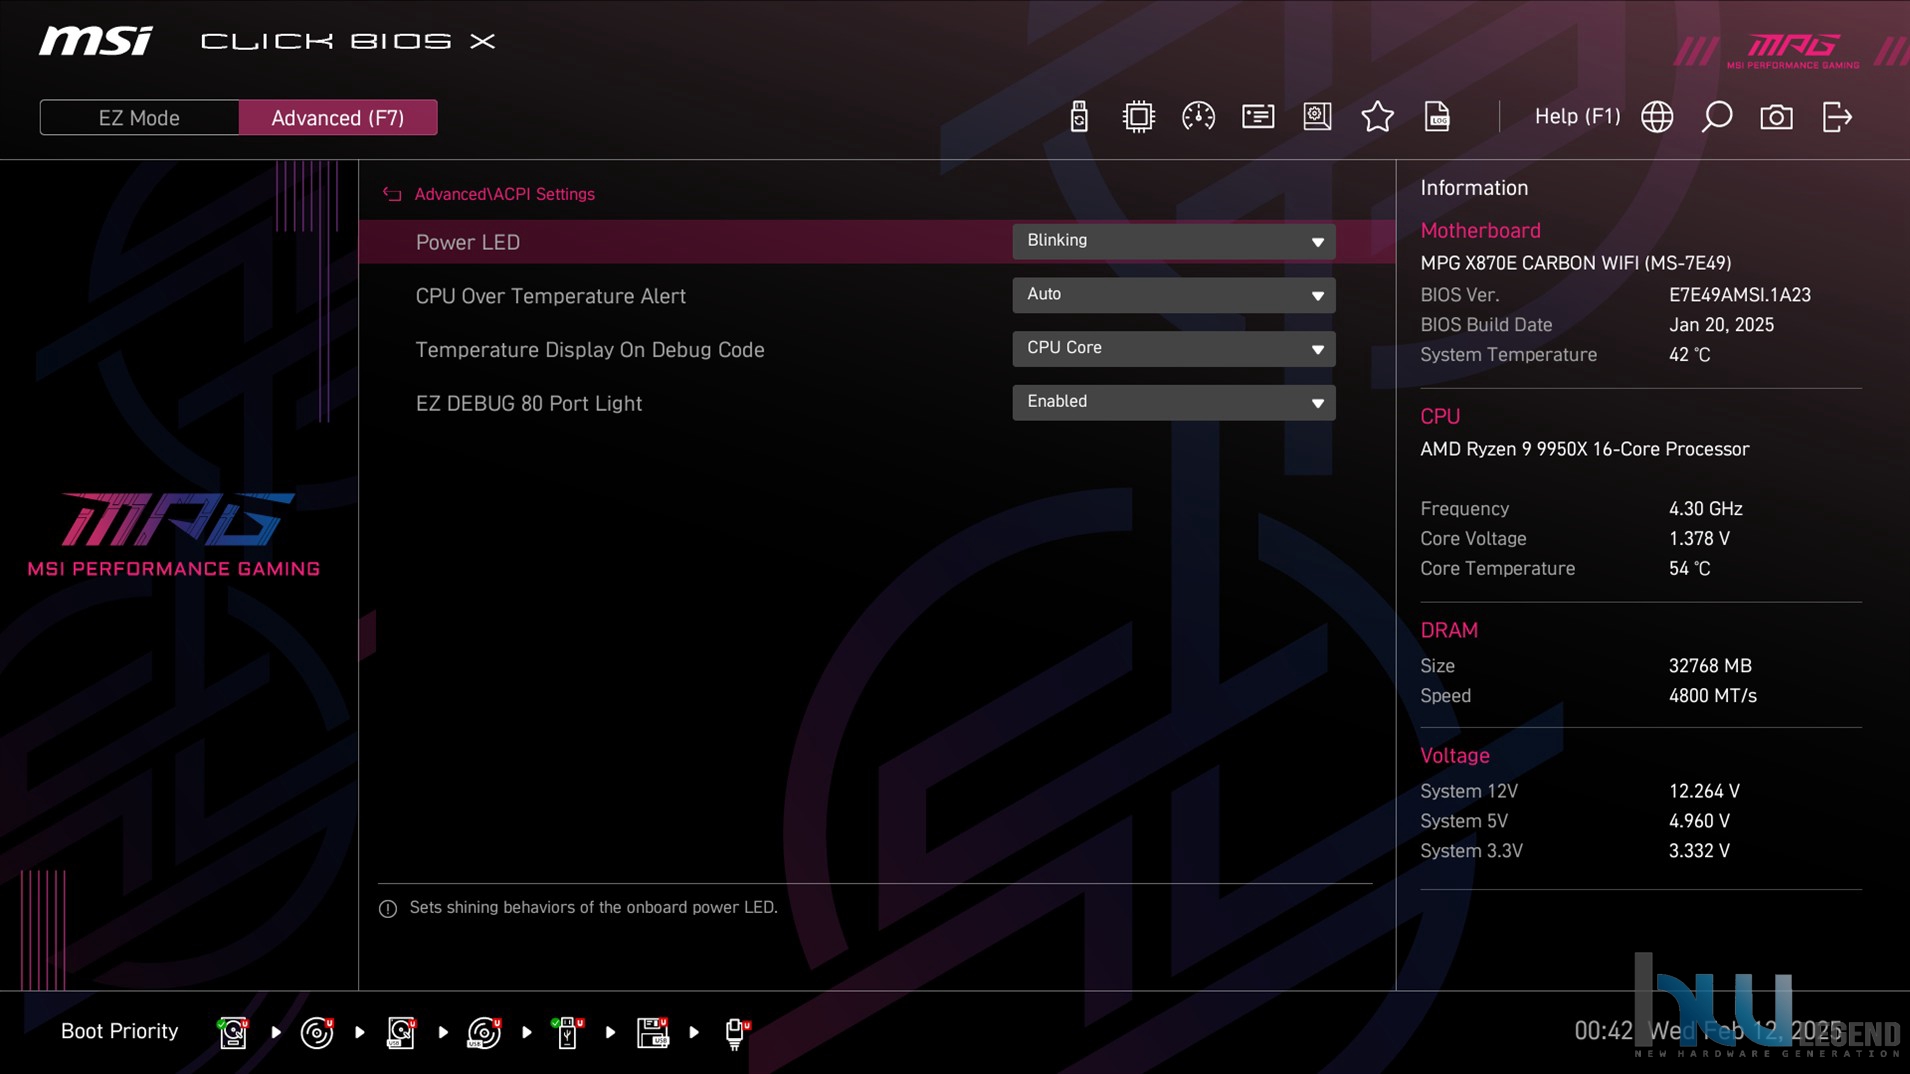Change language with globe icon

tap(1657, 117)
